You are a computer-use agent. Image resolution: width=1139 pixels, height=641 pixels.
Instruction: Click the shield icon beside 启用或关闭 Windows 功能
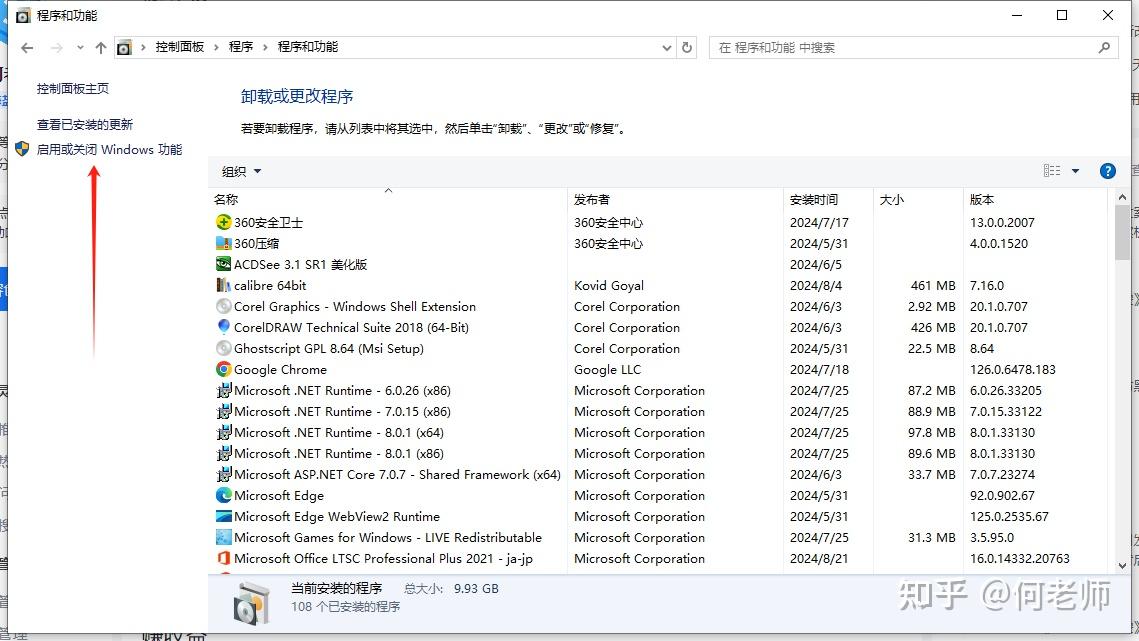tap(23, 149)
